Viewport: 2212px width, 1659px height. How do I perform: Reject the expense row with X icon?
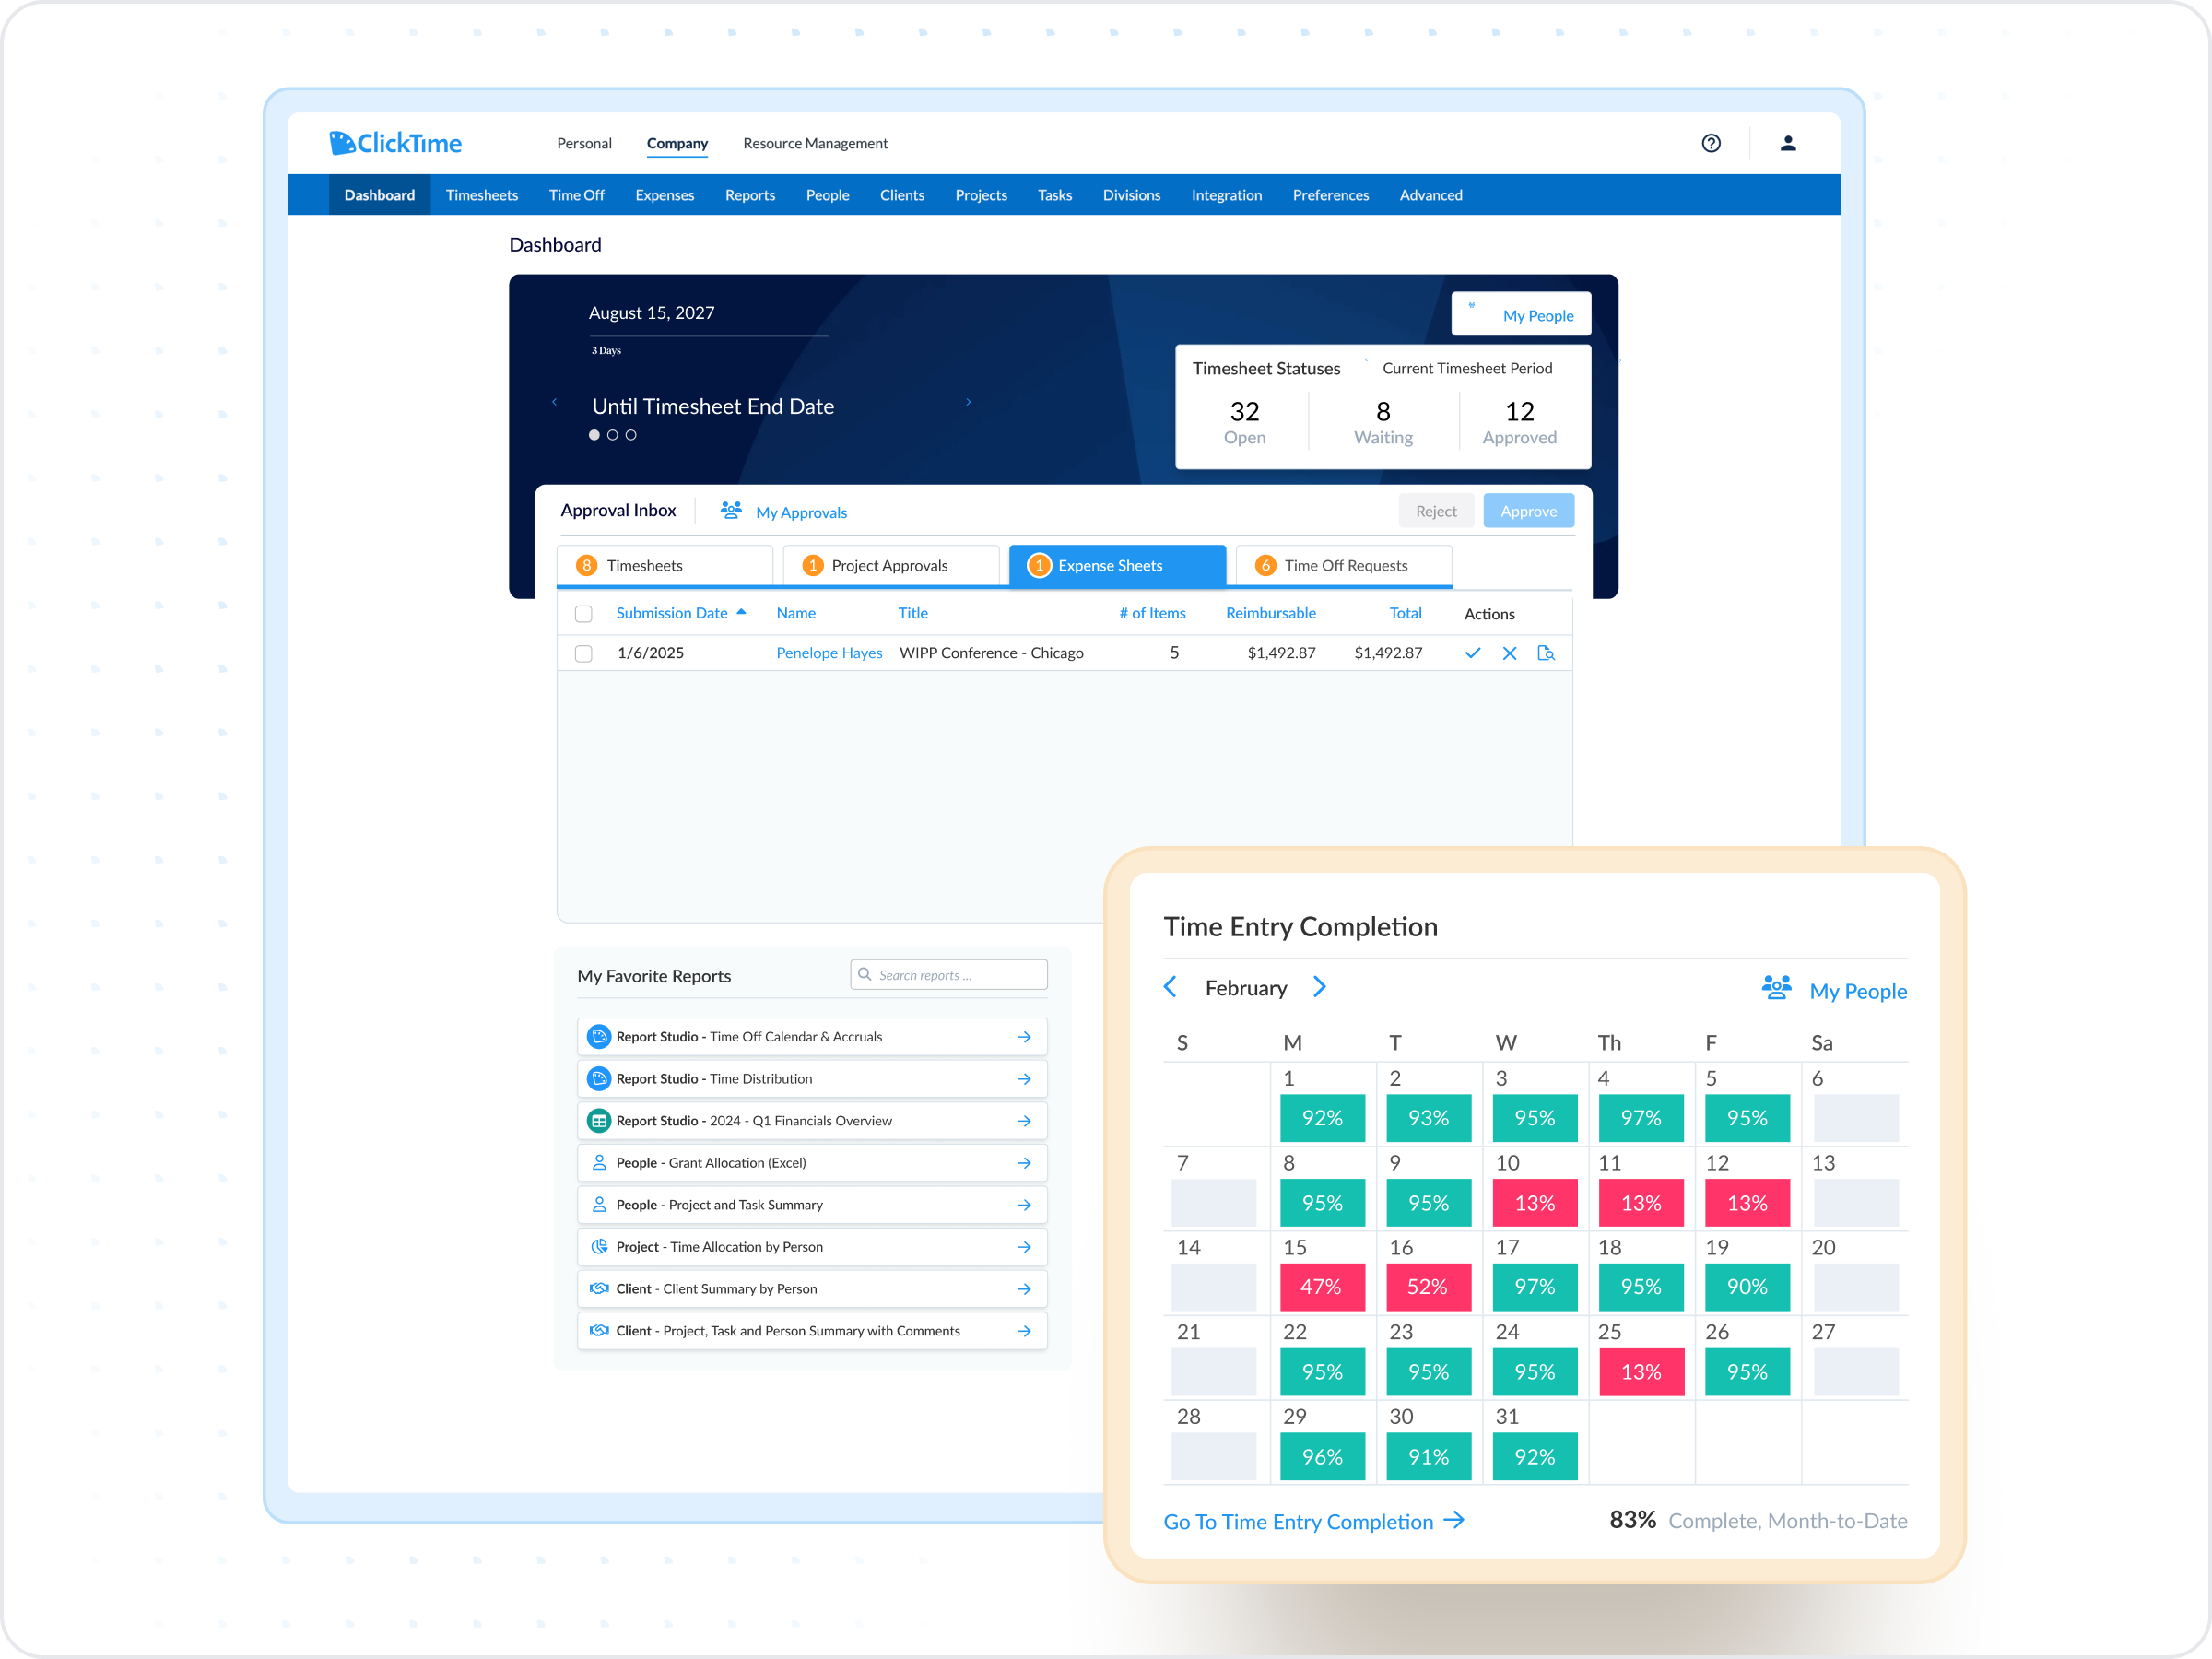click(x=1509, y=653)
